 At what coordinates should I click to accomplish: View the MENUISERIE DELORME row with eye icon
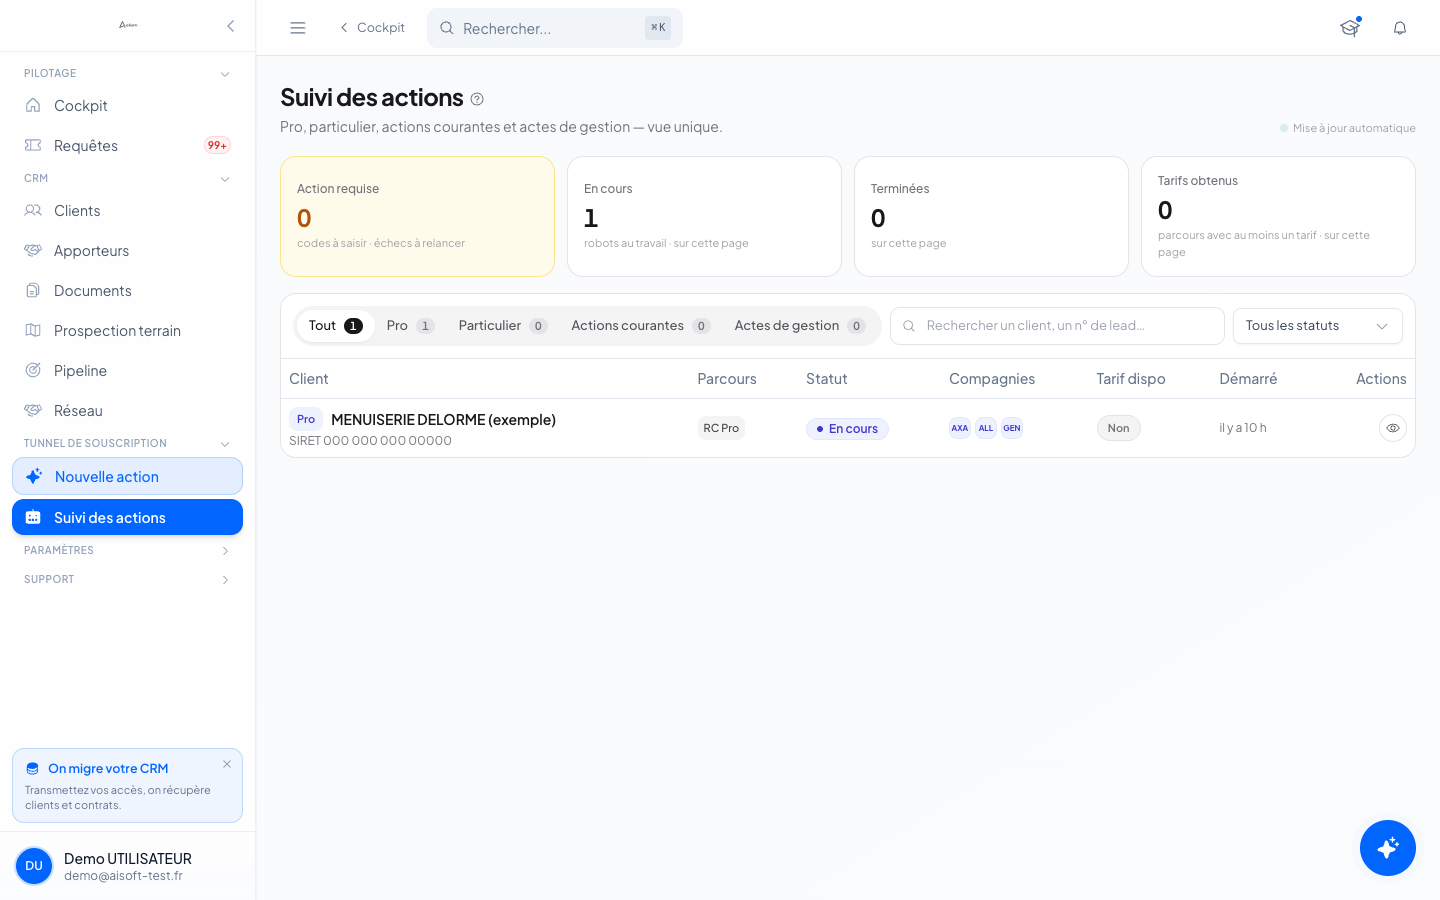tap(1393, 428)
